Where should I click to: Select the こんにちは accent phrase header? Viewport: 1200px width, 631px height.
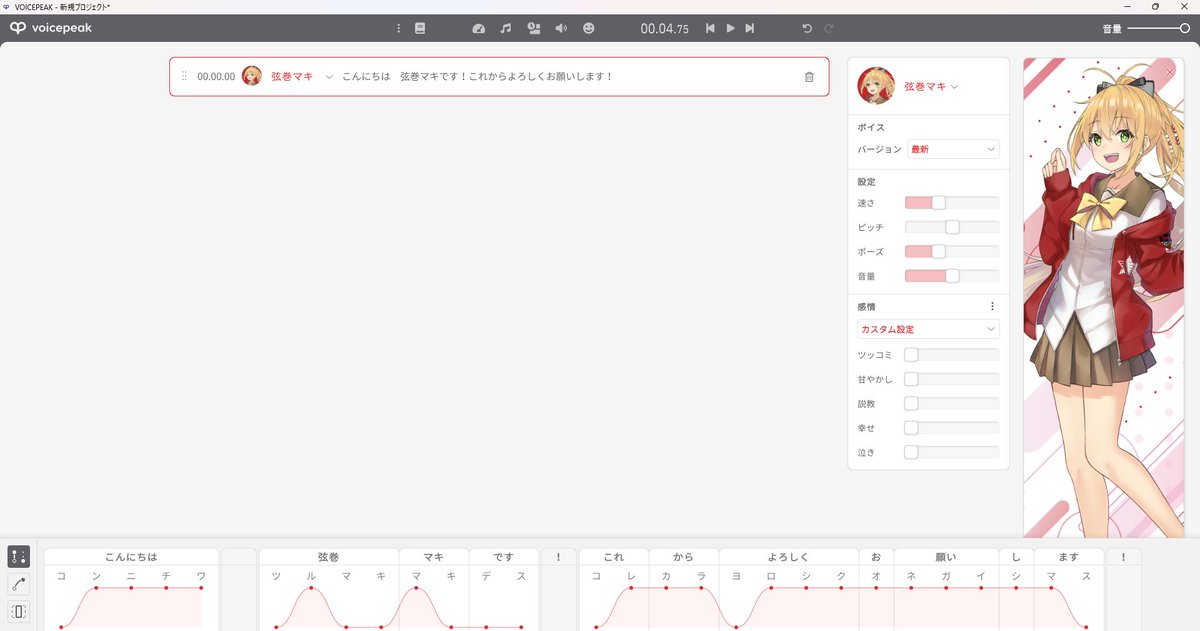tap(131, 557)
